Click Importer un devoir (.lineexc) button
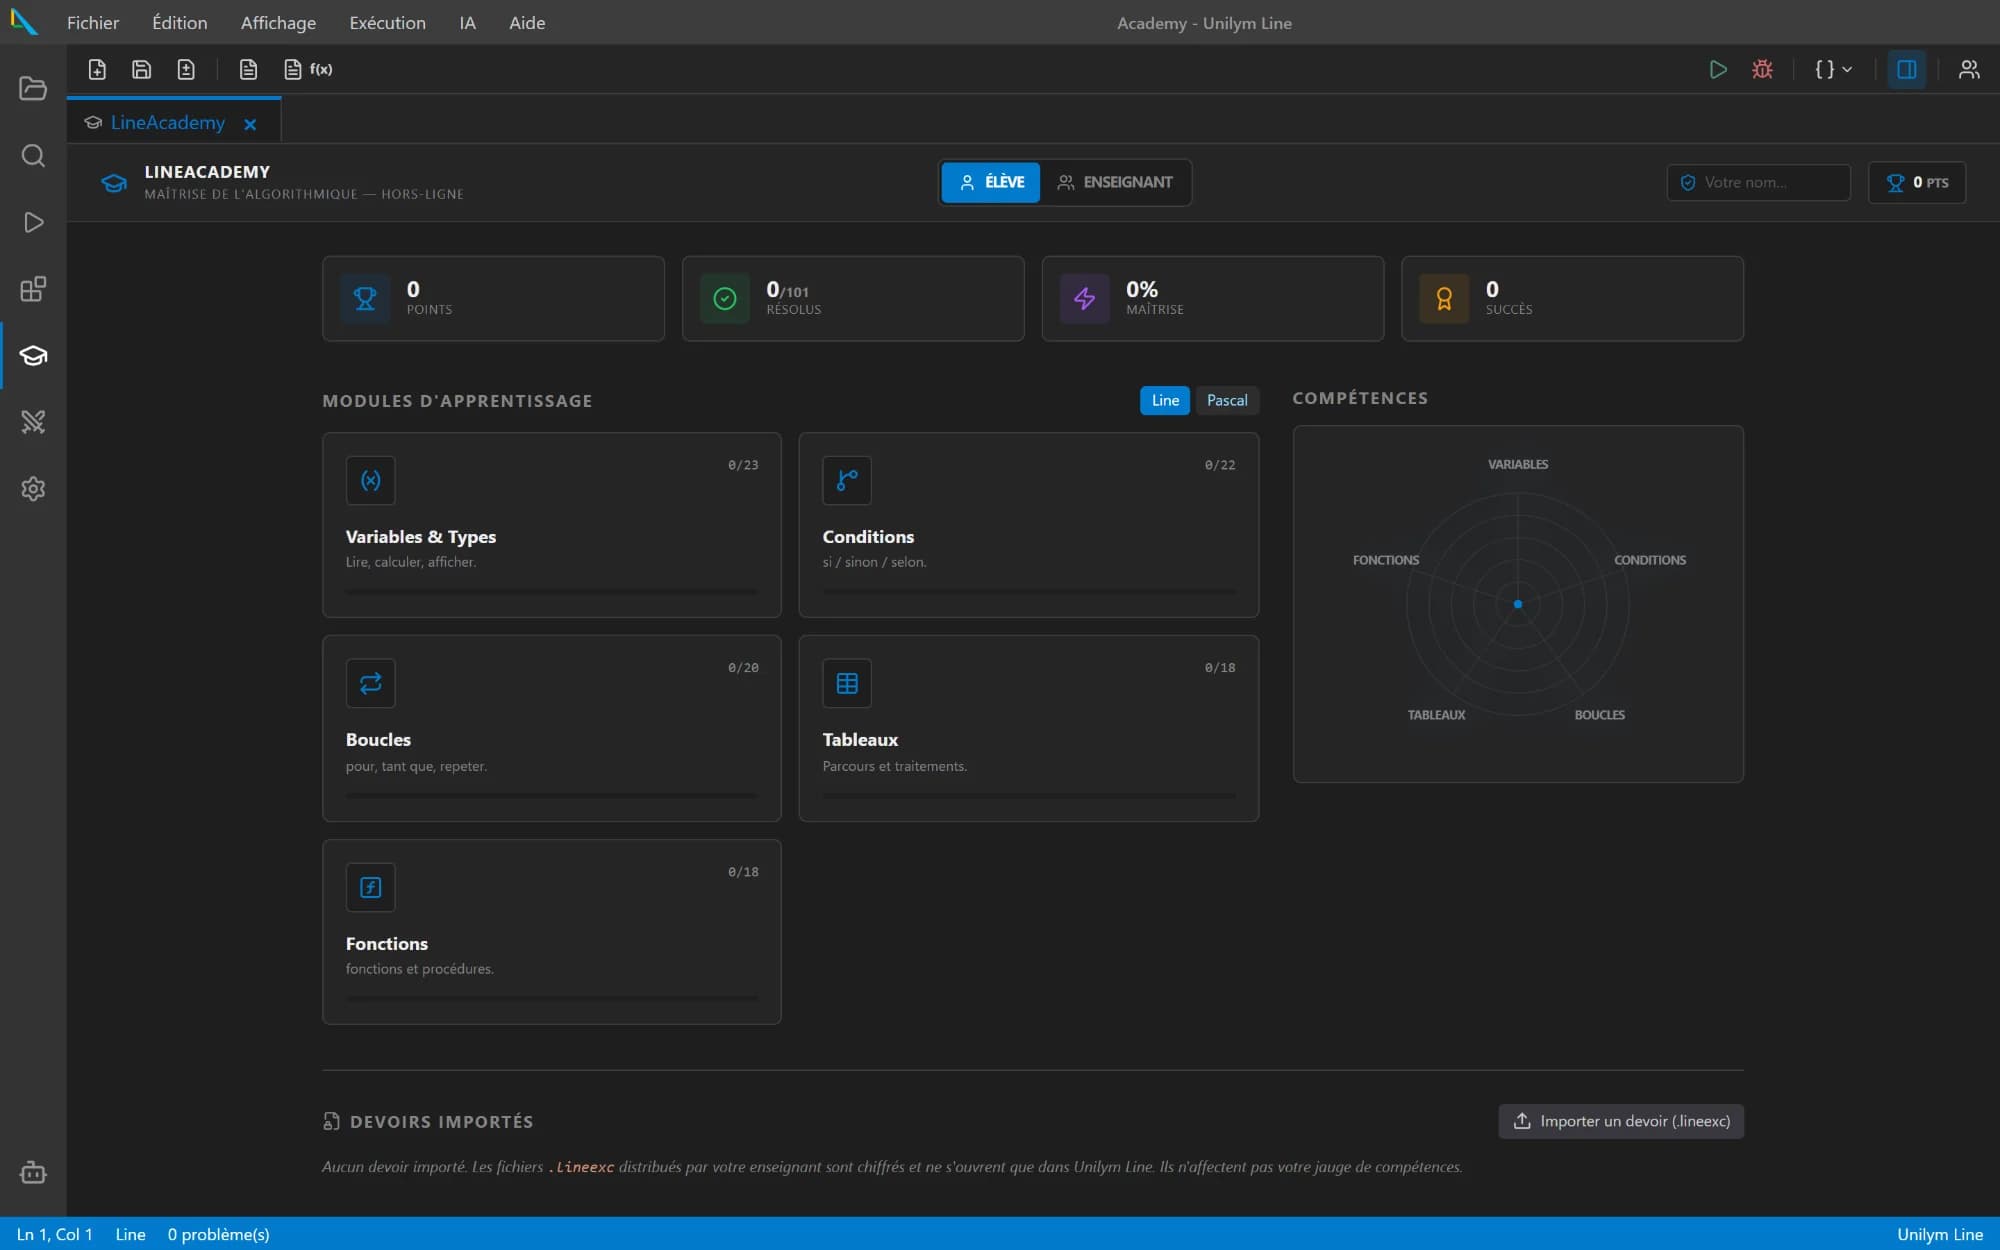 pyautogui.click(x=1621, y=1121)
